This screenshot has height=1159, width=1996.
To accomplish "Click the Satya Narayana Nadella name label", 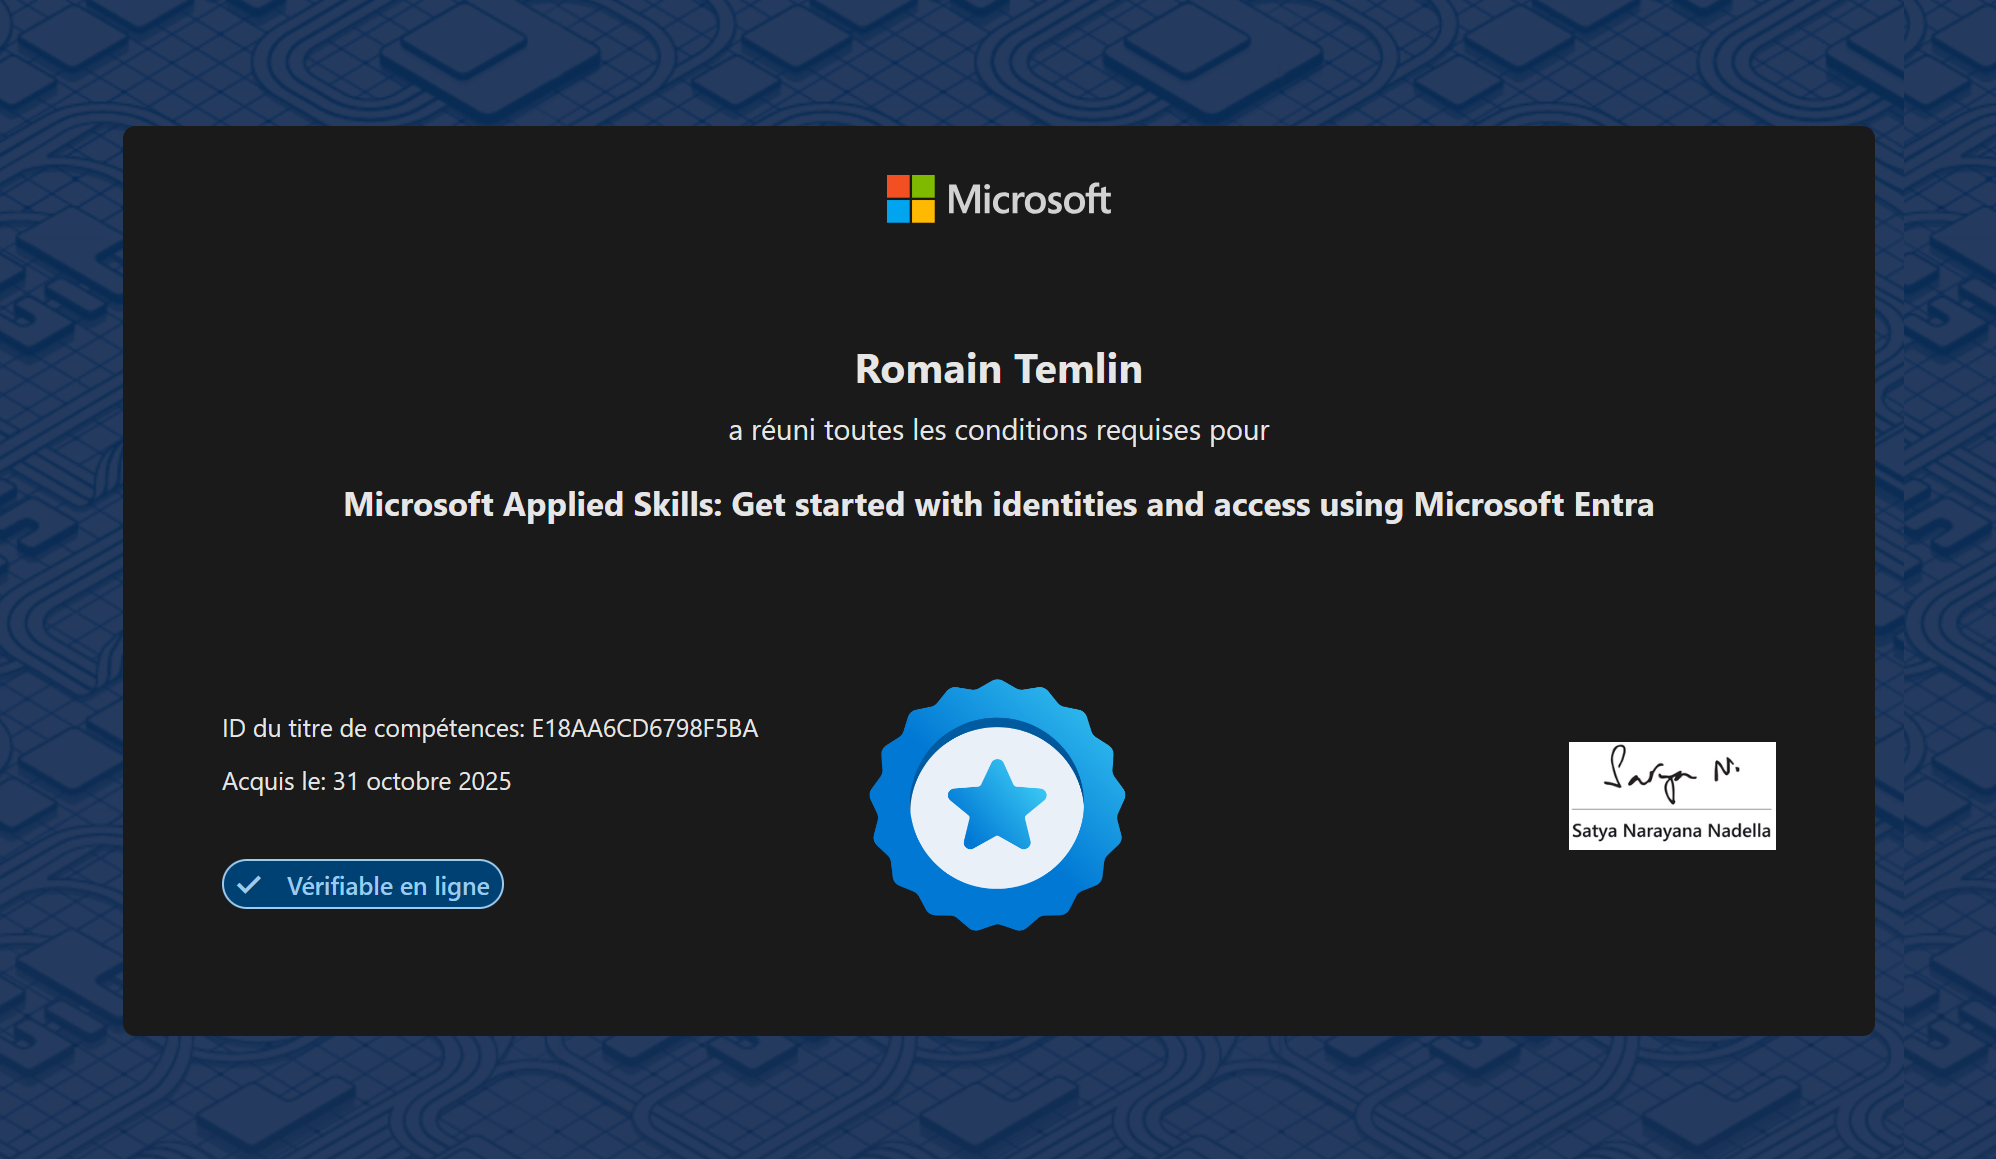I will click(x=1671, y=831).
